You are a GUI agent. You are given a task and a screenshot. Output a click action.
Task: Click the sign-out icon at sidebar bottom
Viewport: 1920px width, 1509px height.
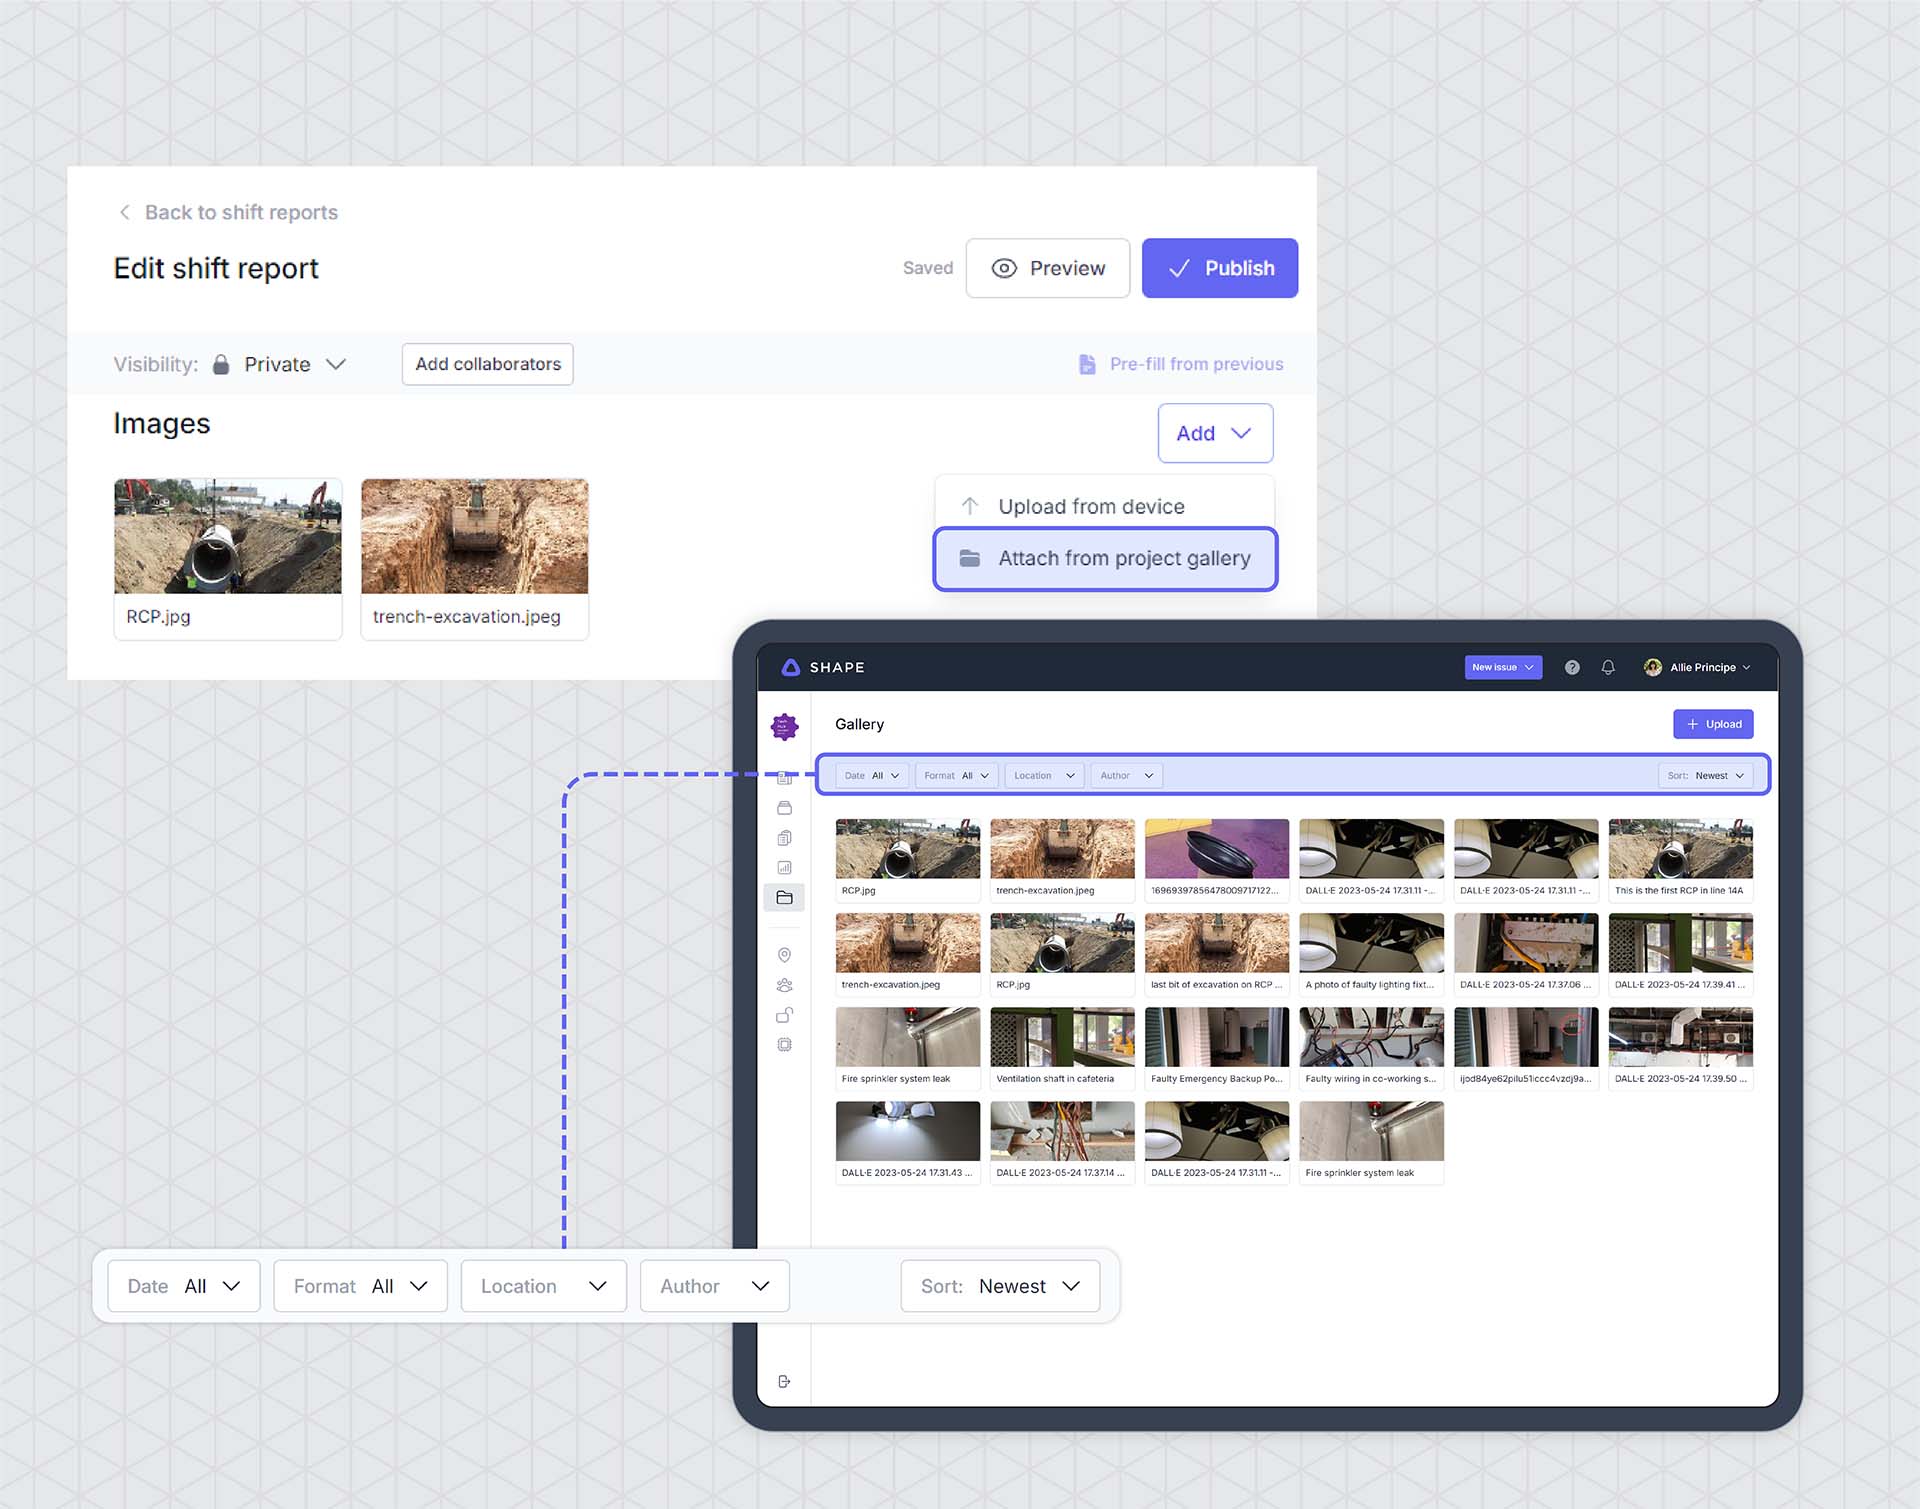785,1381
